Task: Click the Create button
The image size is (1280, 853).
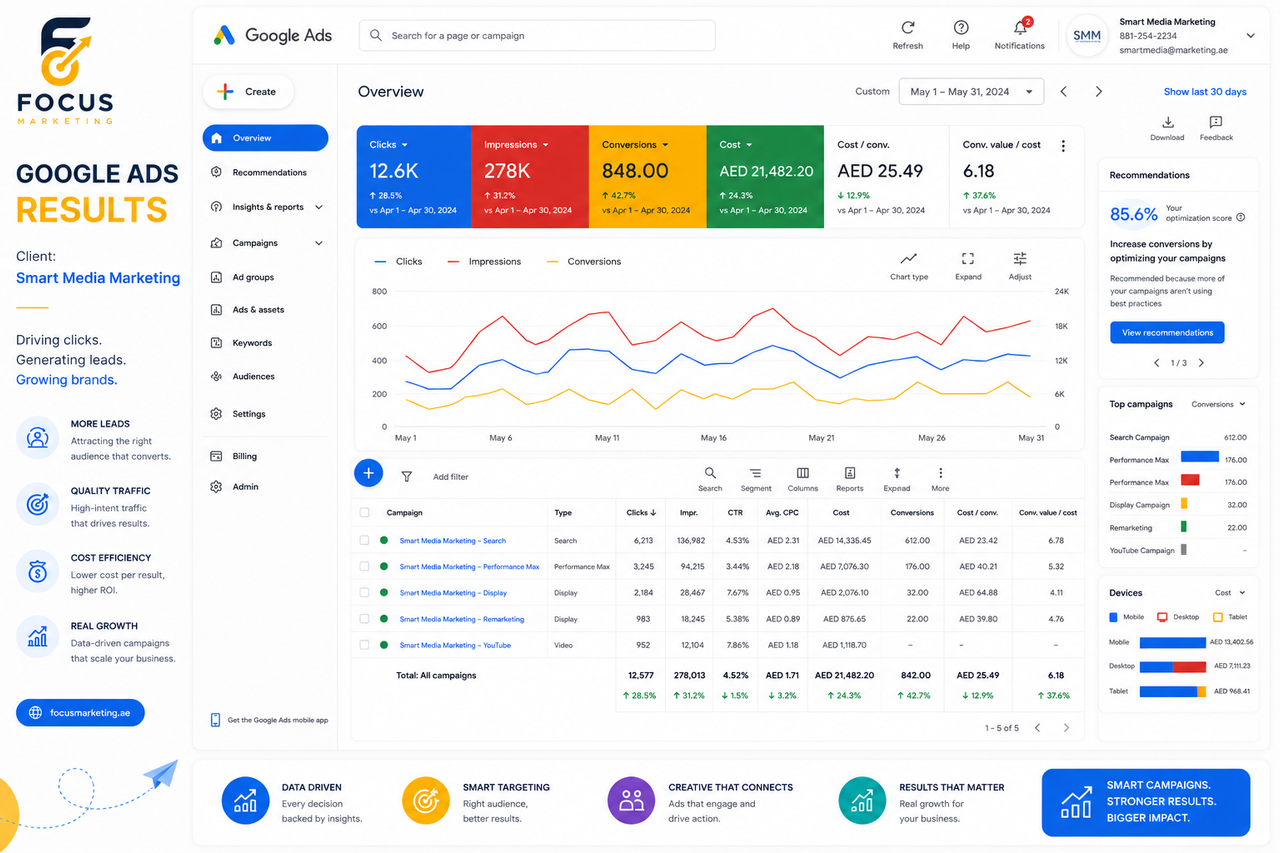Action: (248, 92)
